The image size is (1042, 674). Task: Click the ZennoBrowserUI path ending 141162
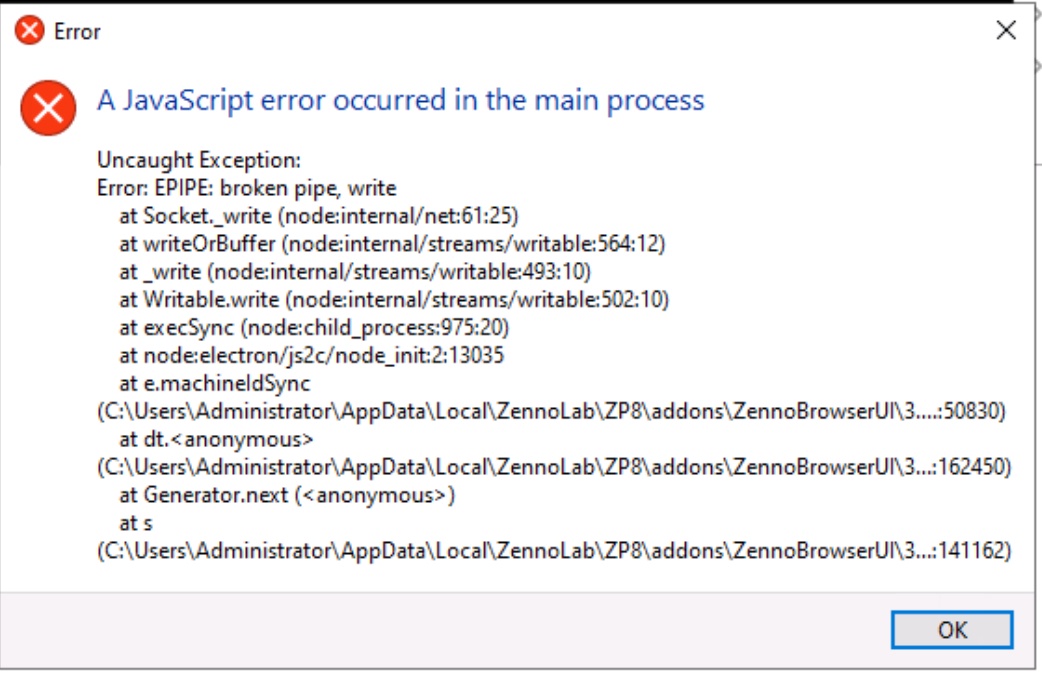(x=554, y=551)
